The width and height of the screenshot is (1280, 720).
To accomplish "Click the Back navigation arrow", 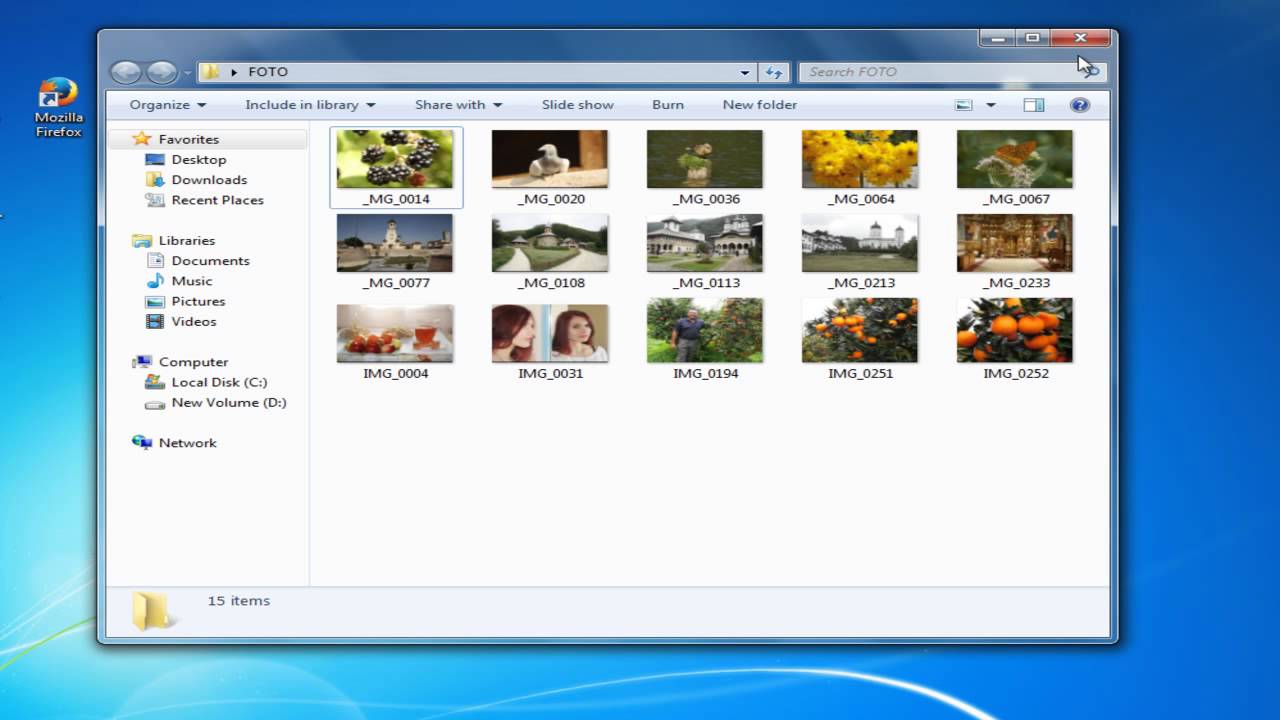I will point(126,72).
